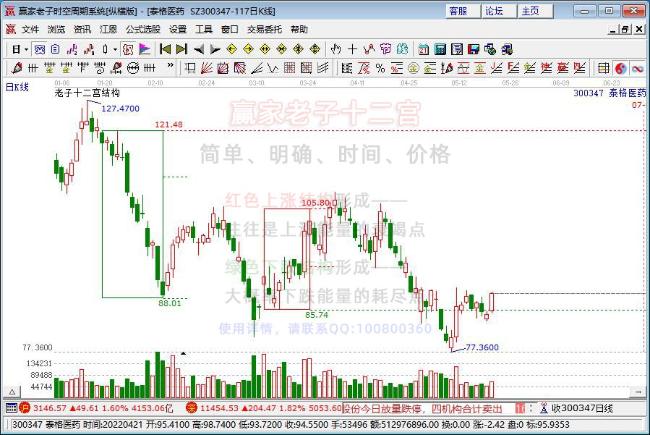Open the 设置 menu
650x435 pixels.
click(177, 29)
